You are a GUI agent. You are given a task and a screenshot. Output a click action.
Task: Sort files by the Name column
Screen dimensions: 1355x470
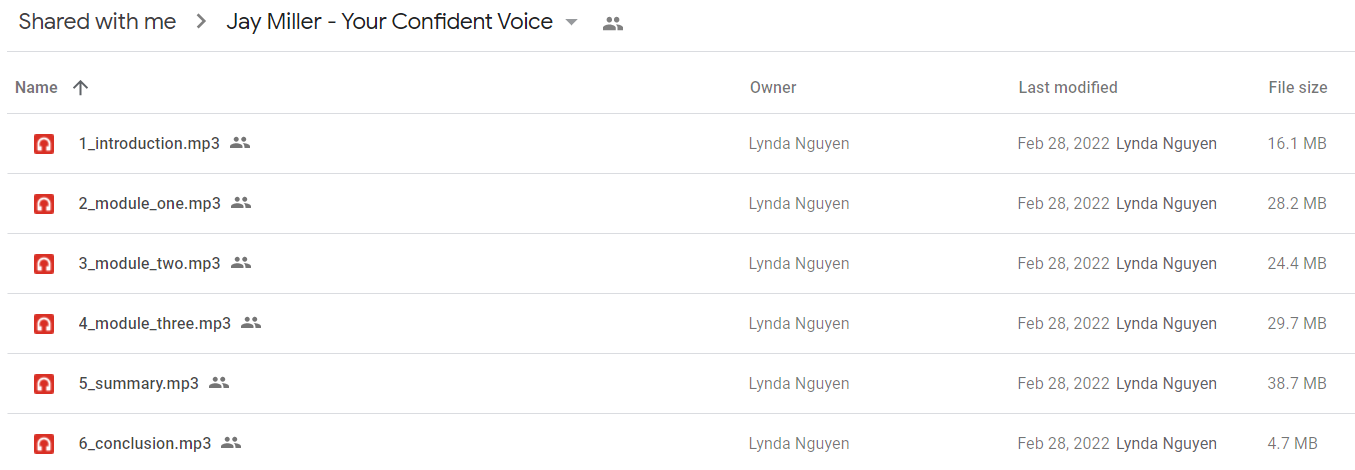[36, 87]
